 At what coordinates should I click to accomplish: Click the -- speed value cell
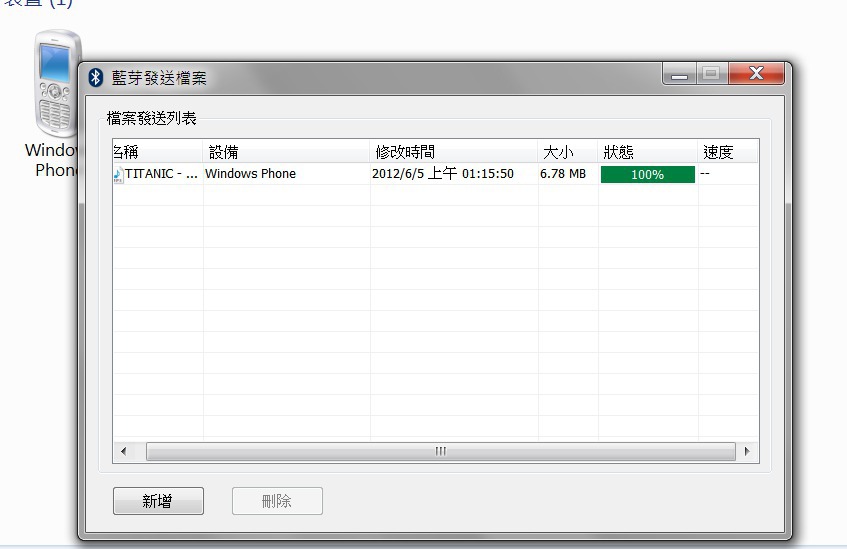point(704,173)
